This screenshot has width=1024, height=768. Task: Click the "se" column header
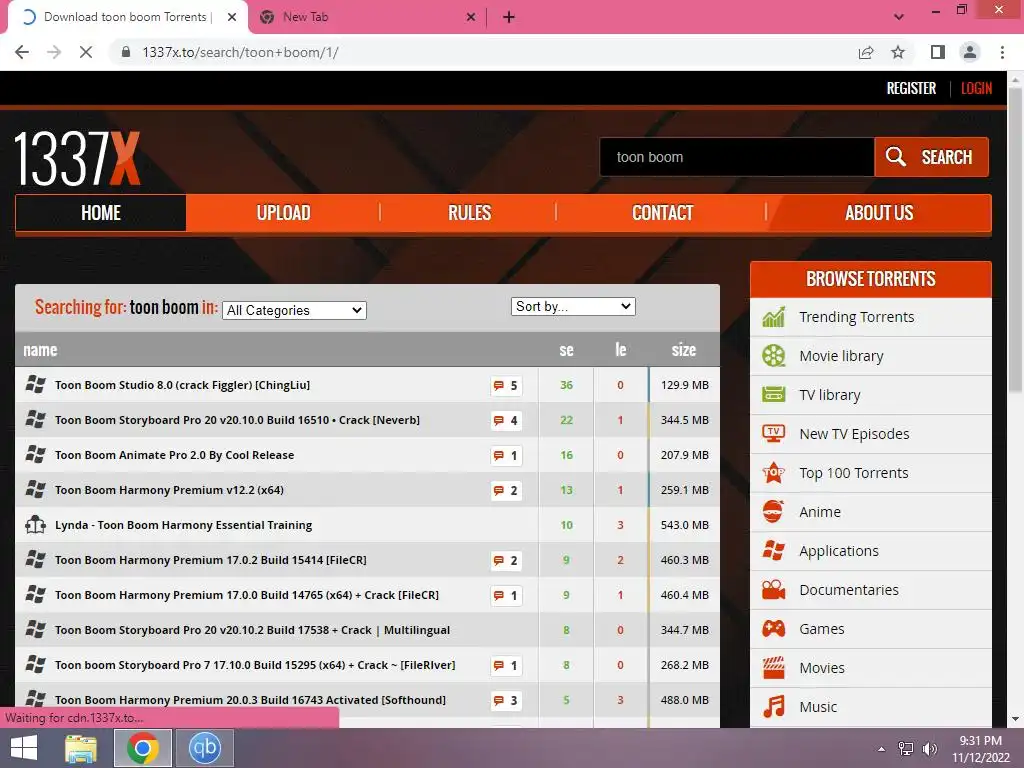pos(566,350)
